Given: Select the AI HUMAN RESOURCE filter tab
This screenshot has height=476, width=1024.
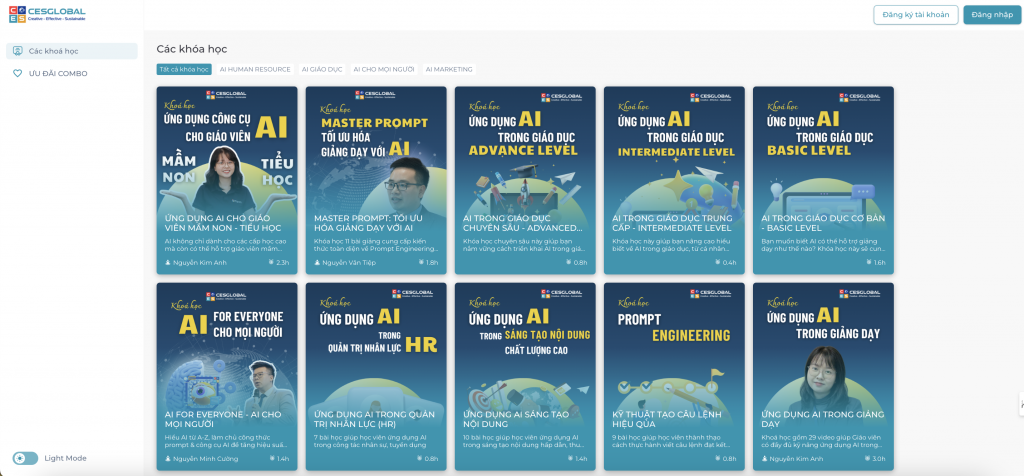Looking at the screenshot, I should click(x=255, y=69).
